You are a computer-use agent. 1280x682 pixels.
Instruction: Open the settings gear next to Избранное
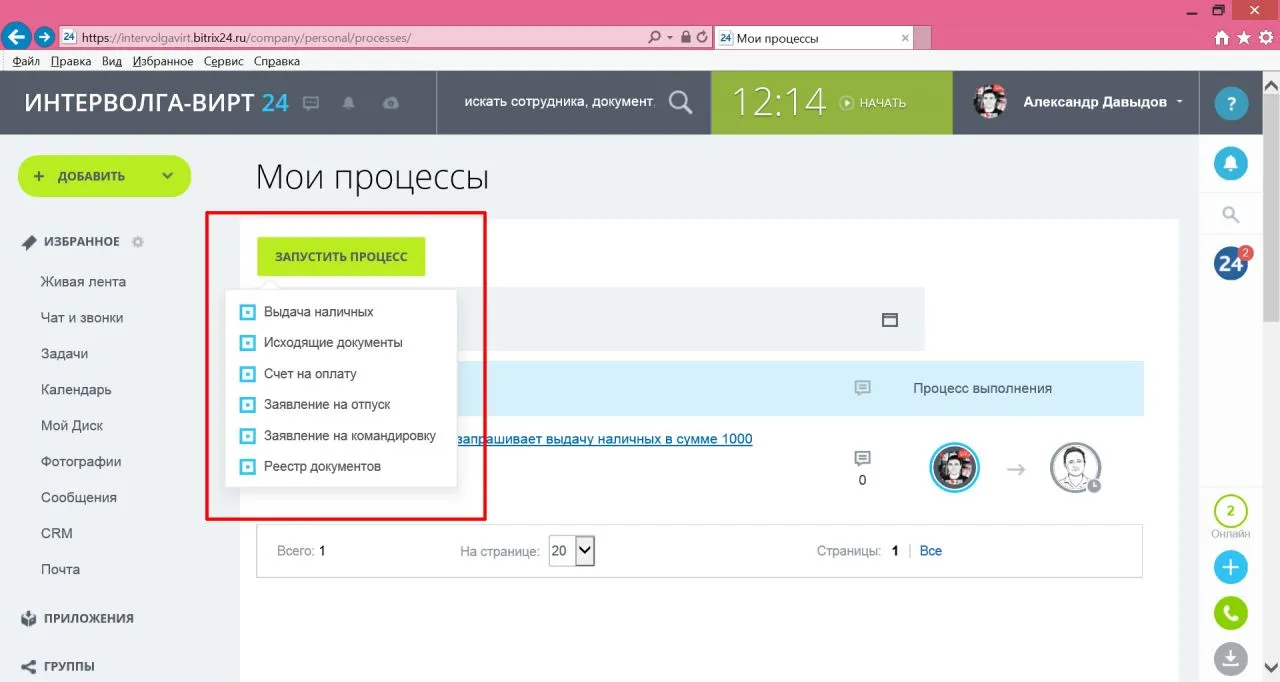click(x=138, y=242)
